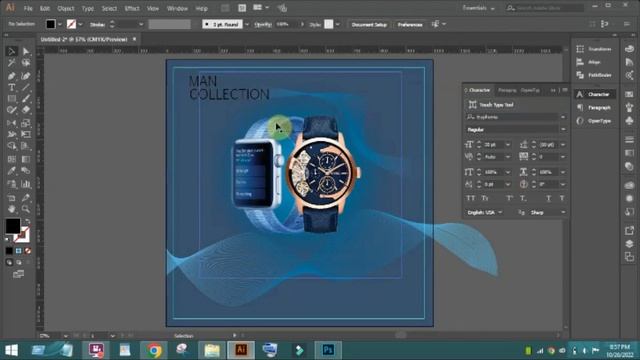Viewport: 640px width, 360px height.
Task: Select the Rectangle tool
Action: pyautogui.click(x=11, y=99)
